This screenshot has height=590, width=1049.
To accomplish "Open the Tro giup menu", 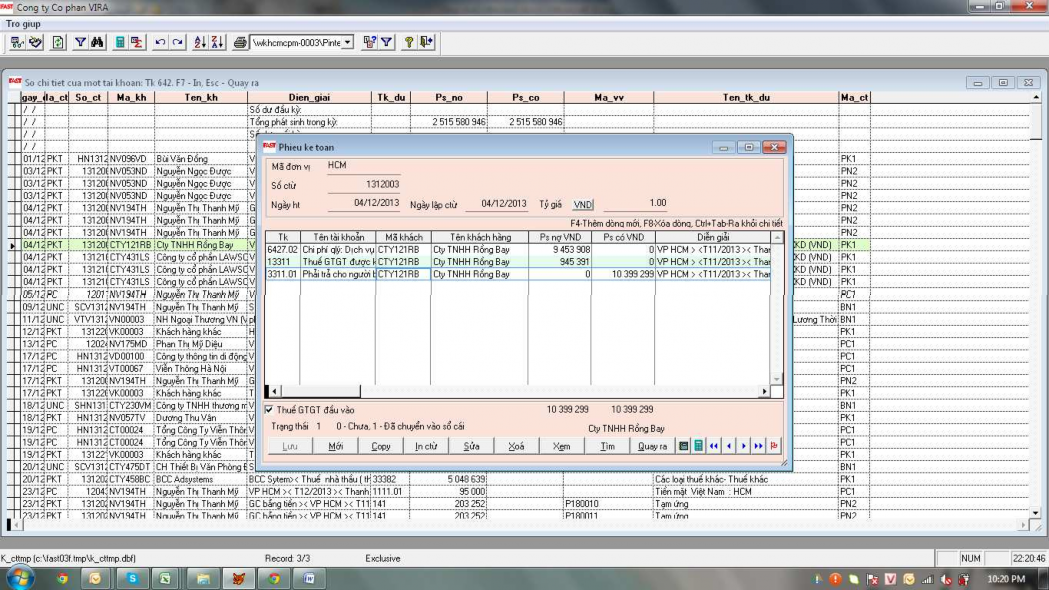I will point(24,22).
